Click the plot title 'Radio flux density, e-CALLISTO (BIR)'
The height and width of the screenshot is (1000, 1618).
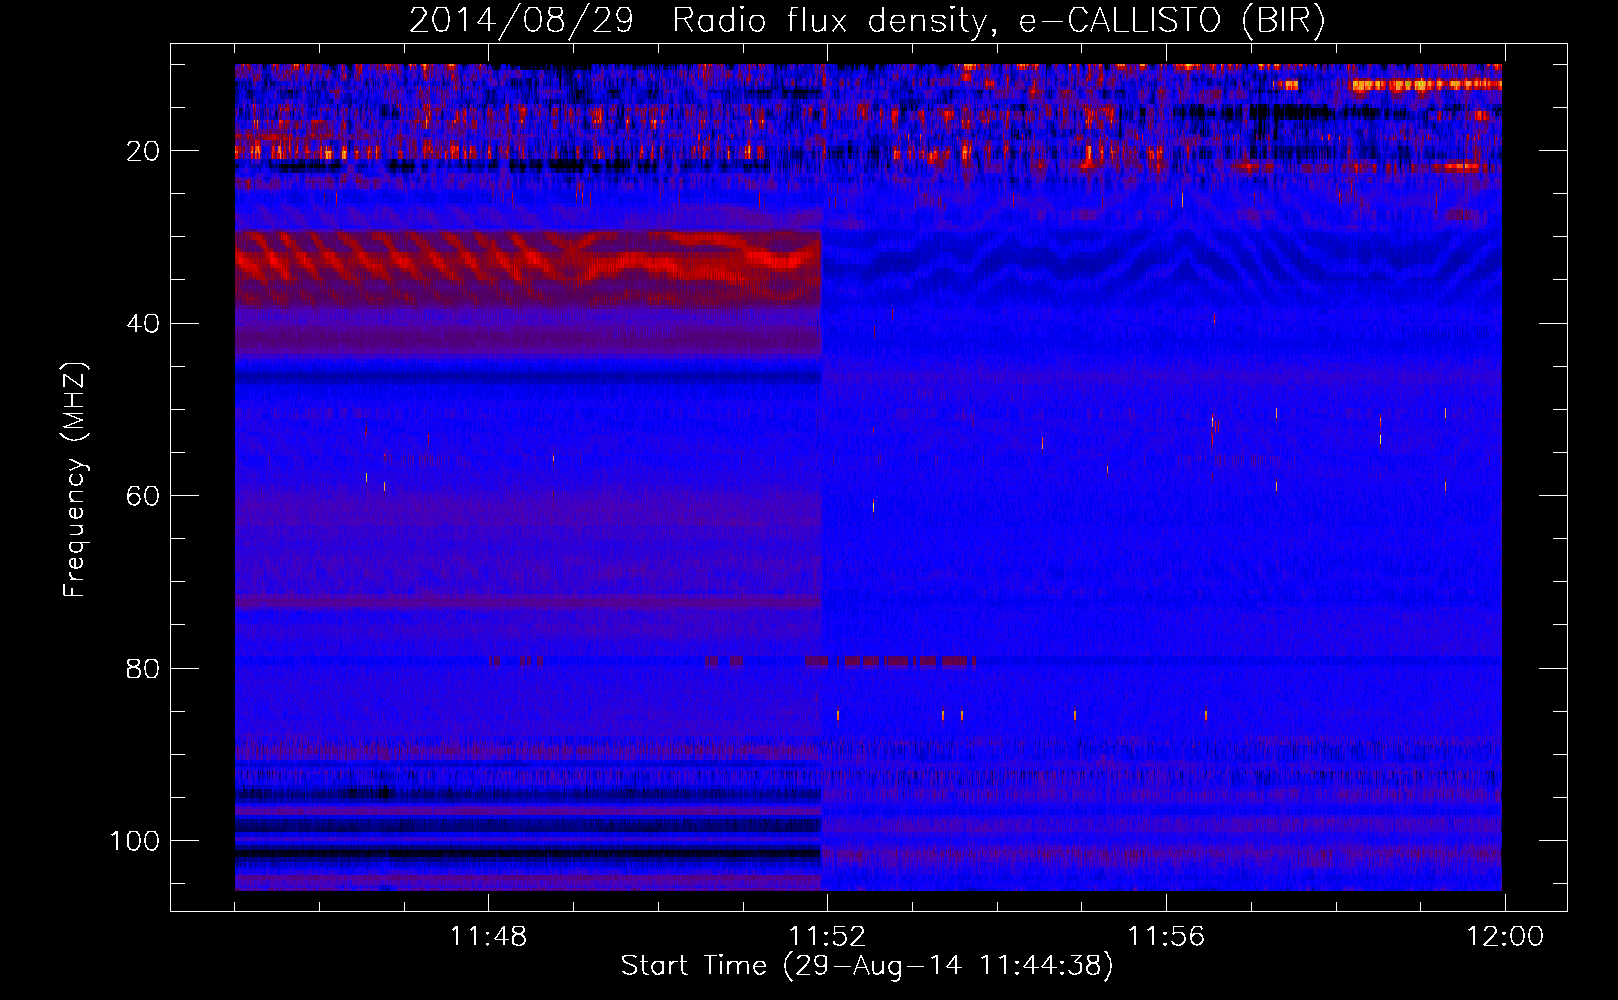tap(998, 21)
